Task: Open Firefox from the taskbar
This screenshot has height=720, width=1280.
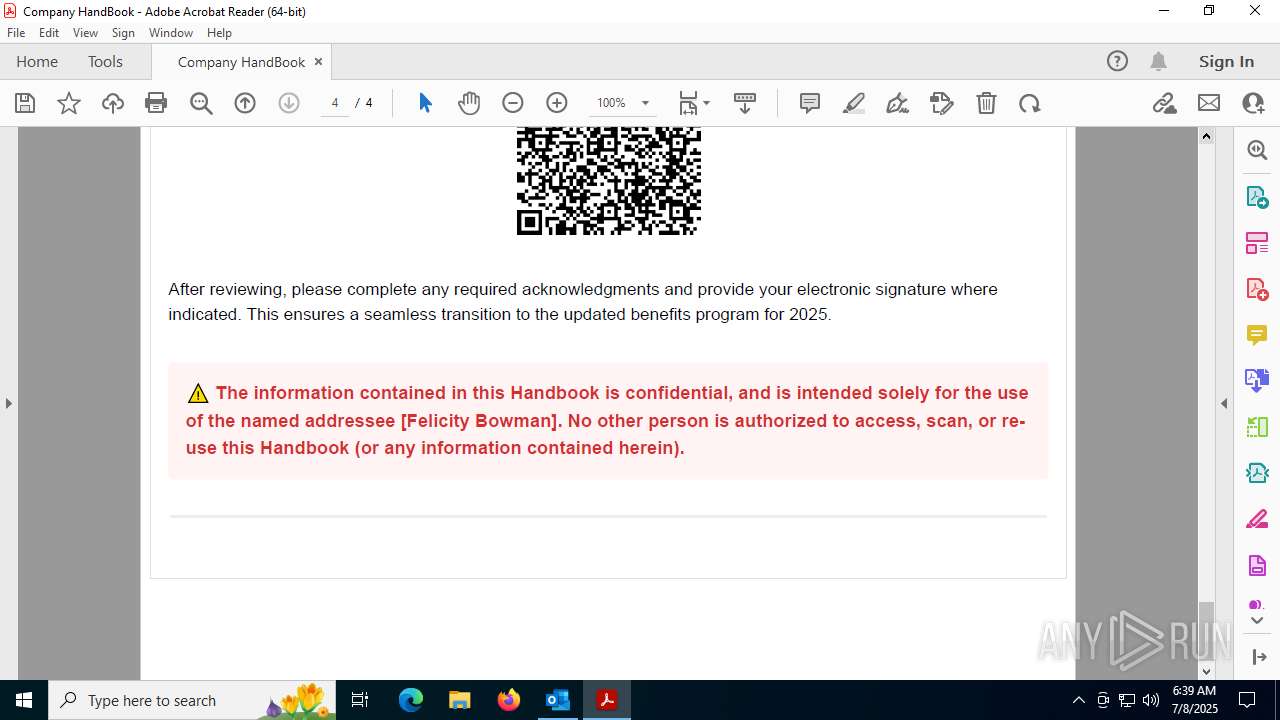Action: click(x=509, y=700)
